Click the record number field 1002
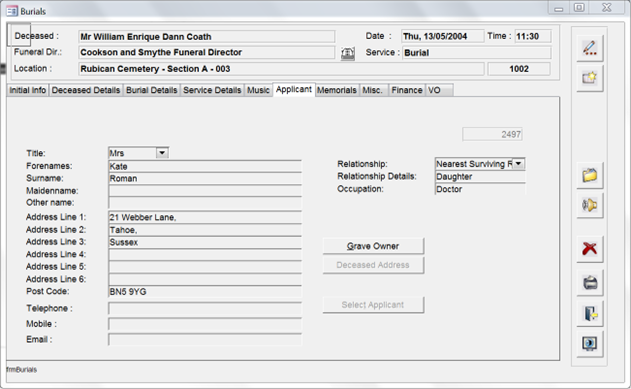The height and width of the screenshot is (389, 631). point(519,69)
